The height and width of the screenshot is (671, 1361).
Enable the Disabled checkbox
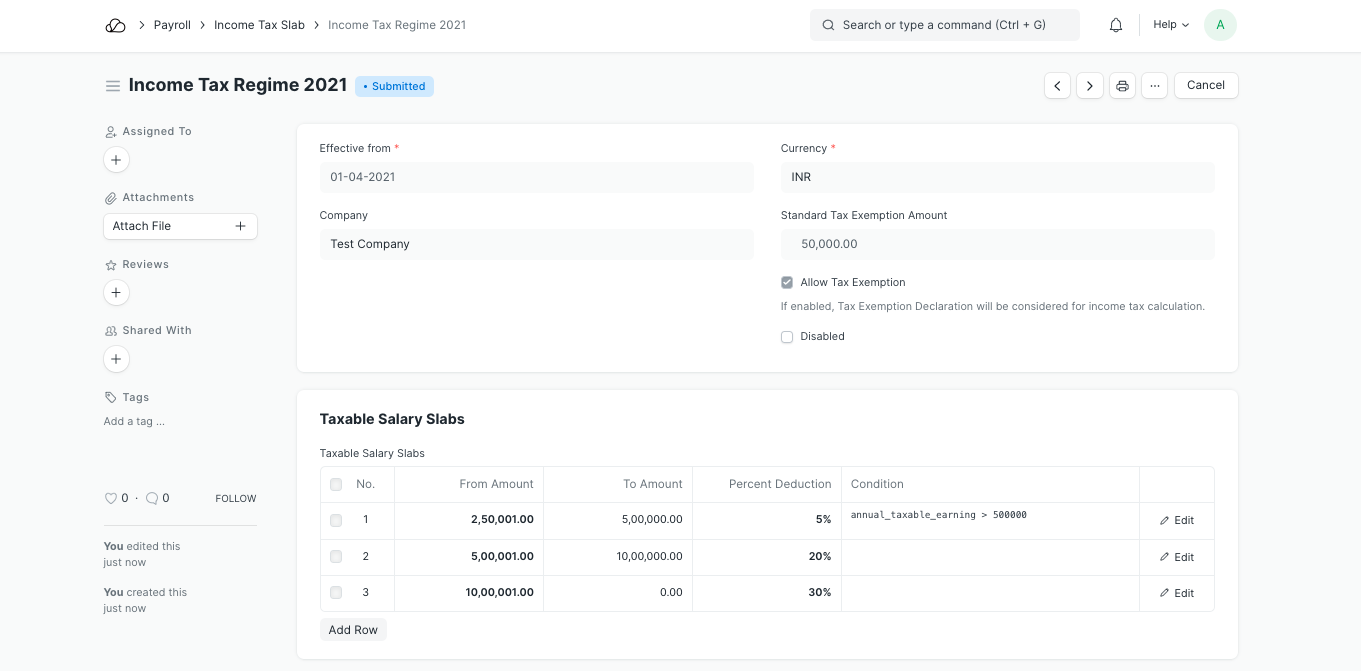click(787, 337)
